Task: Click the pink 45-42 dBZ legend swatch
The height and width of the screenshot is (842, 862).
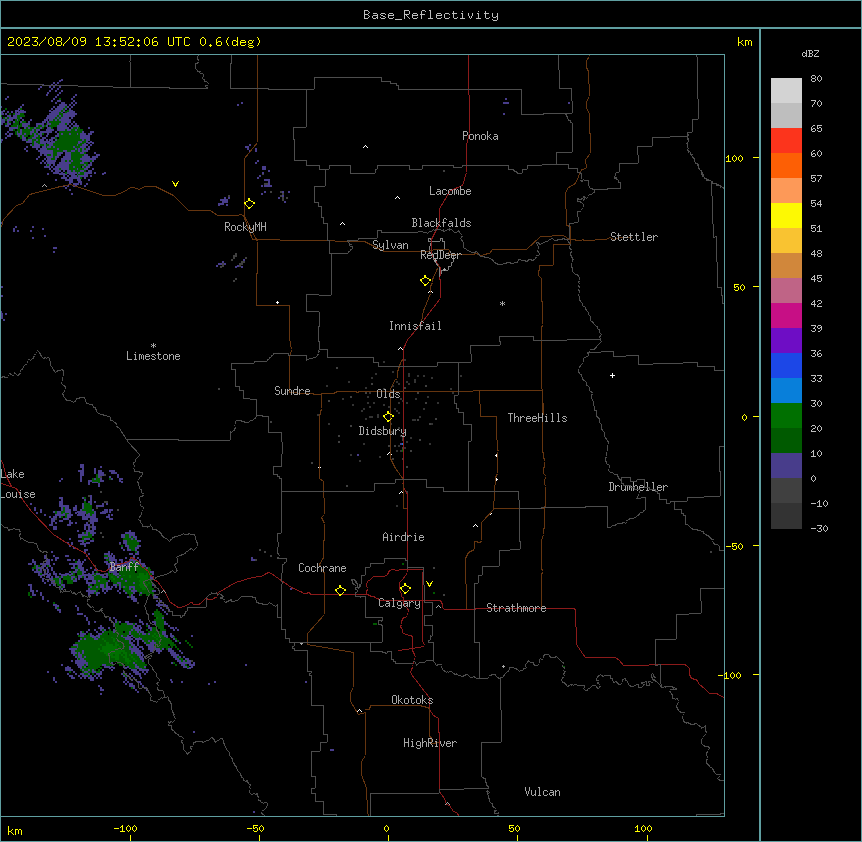Action: 786,291
